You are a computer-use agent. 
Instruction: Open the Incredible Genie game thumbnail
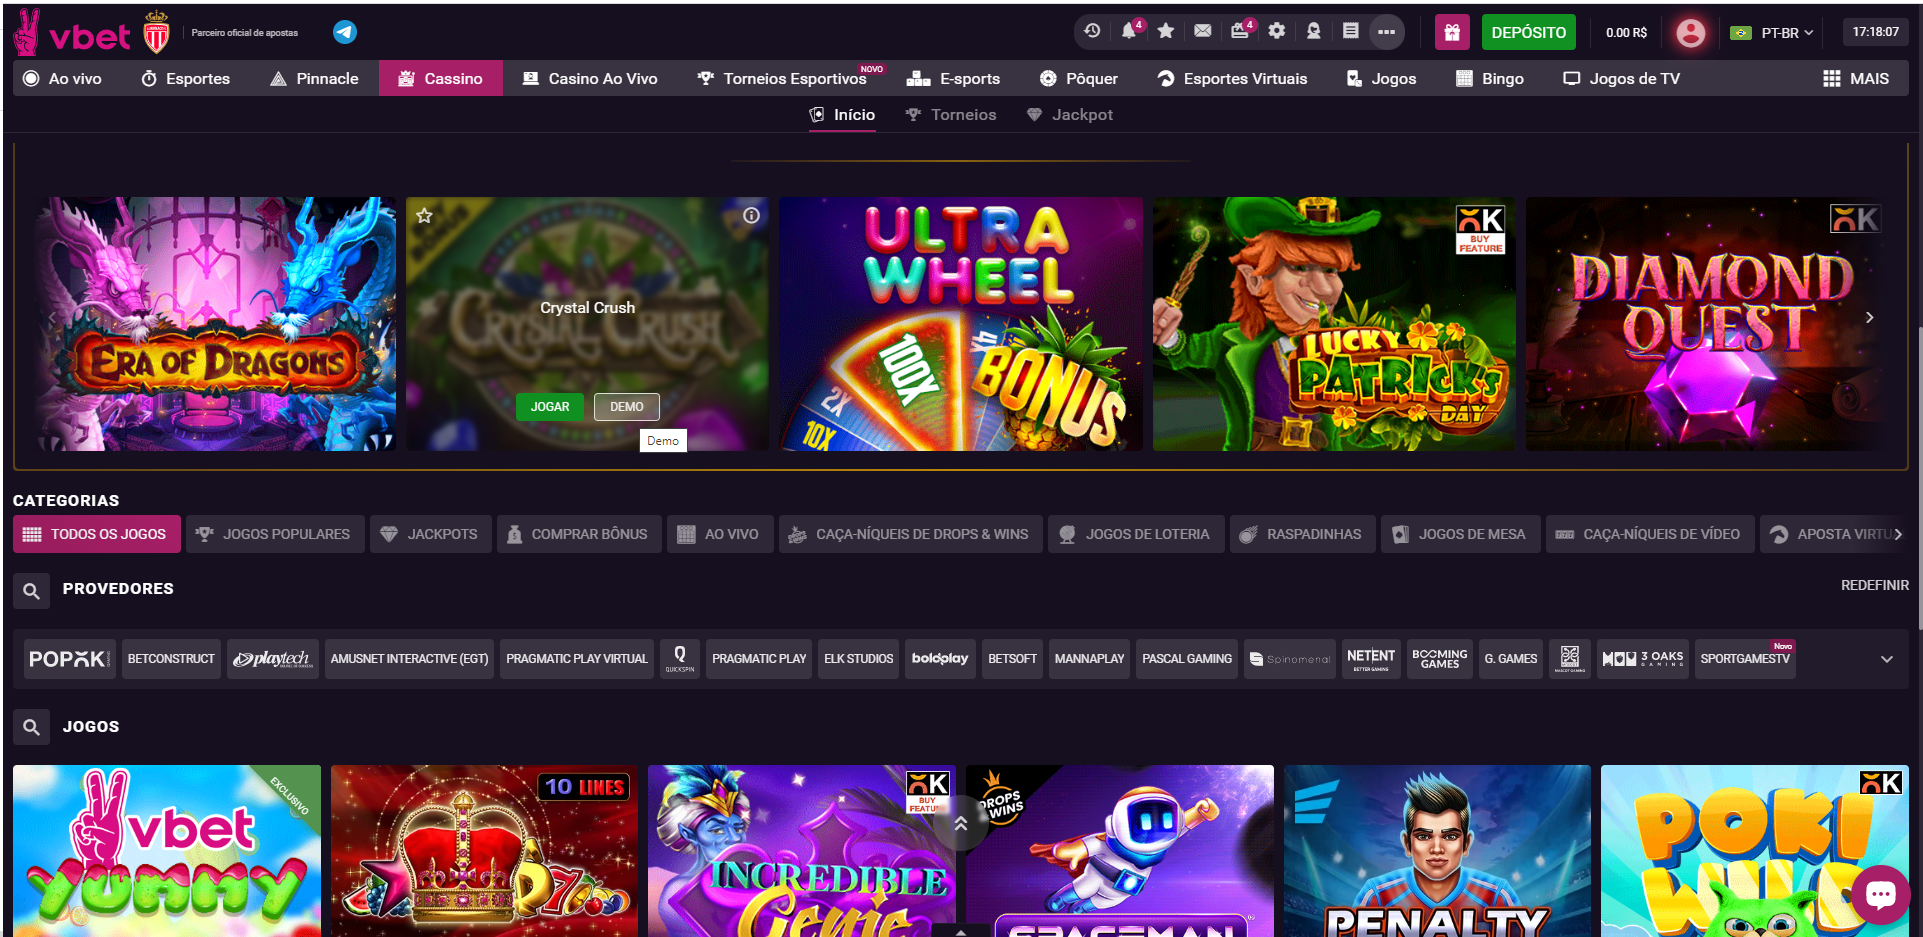tap(802, 851)
